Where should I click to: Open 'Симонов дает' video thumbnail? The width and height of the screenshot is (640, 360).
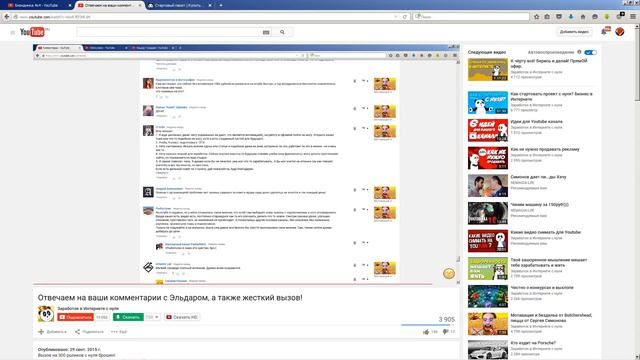[488, 186]
